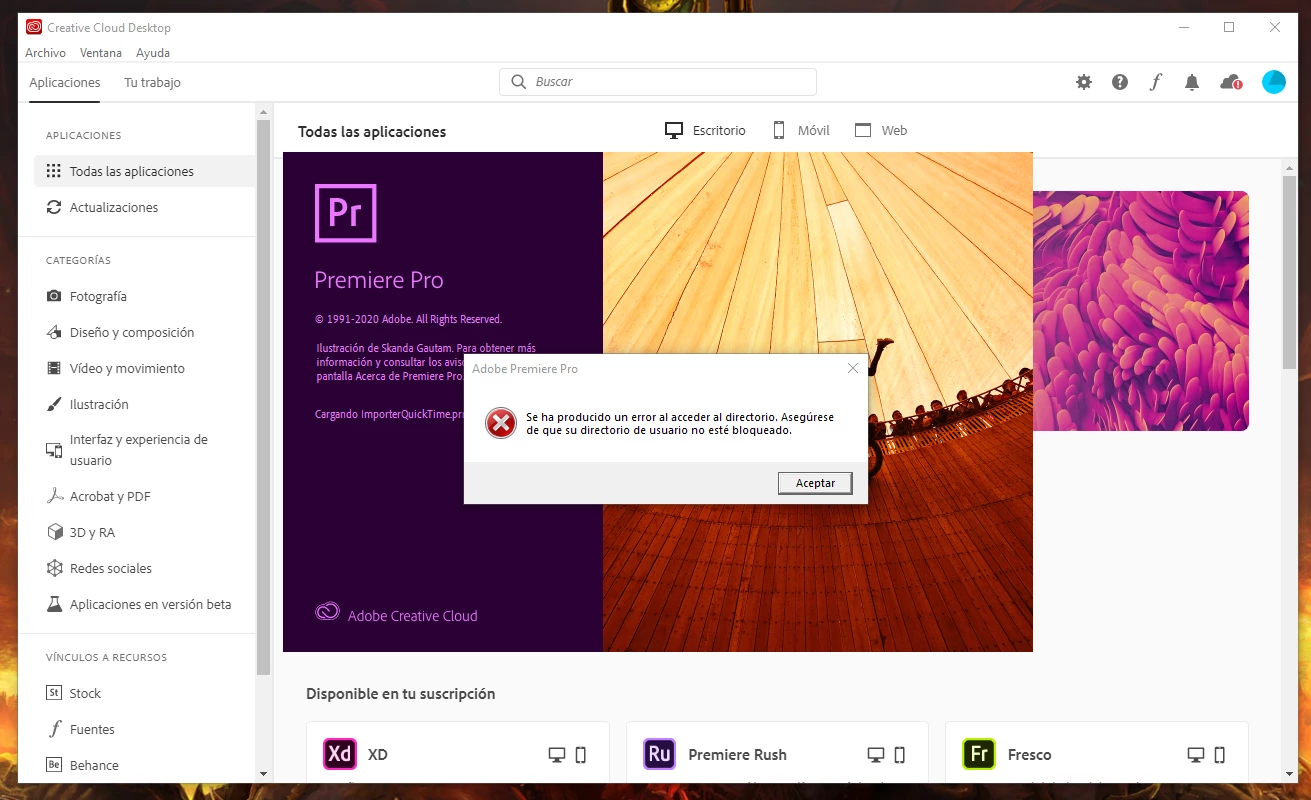Click the mobile icon on XD card
Image resolution: width=1311 pixels, height=800 pixels.
coord(580,755)
